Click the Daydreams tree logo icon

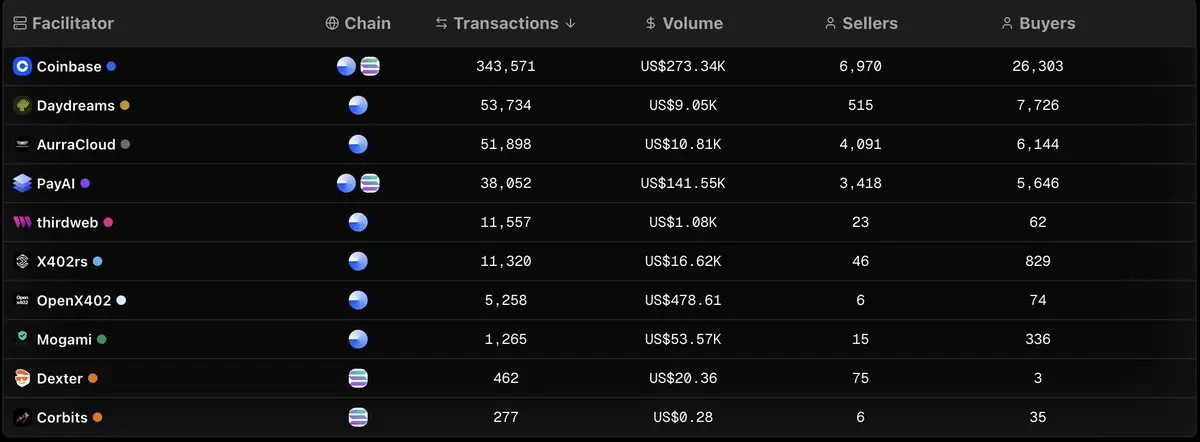coord(22,105)
